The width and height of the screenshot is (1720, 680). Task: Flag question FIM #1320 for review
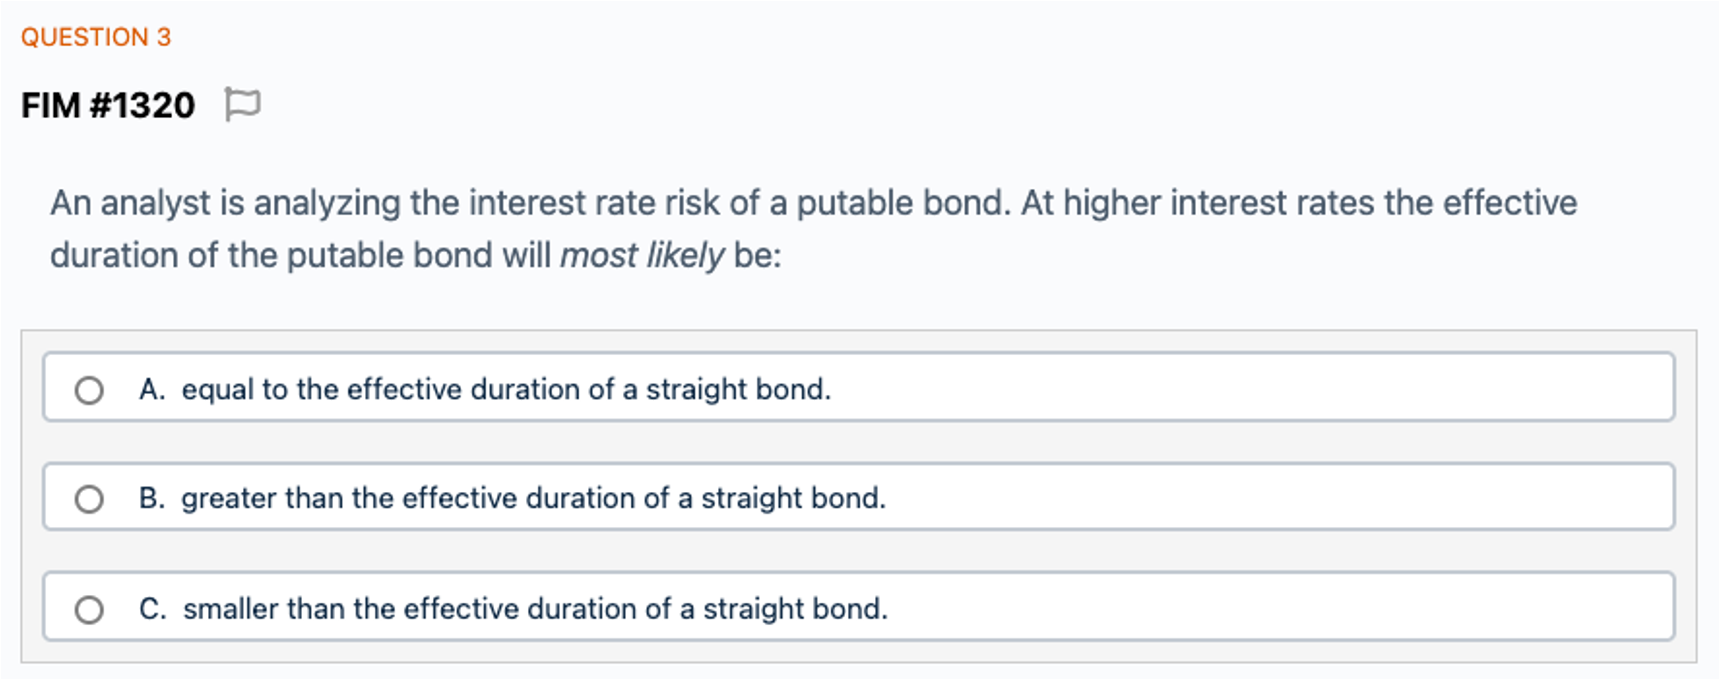[242, 104]
